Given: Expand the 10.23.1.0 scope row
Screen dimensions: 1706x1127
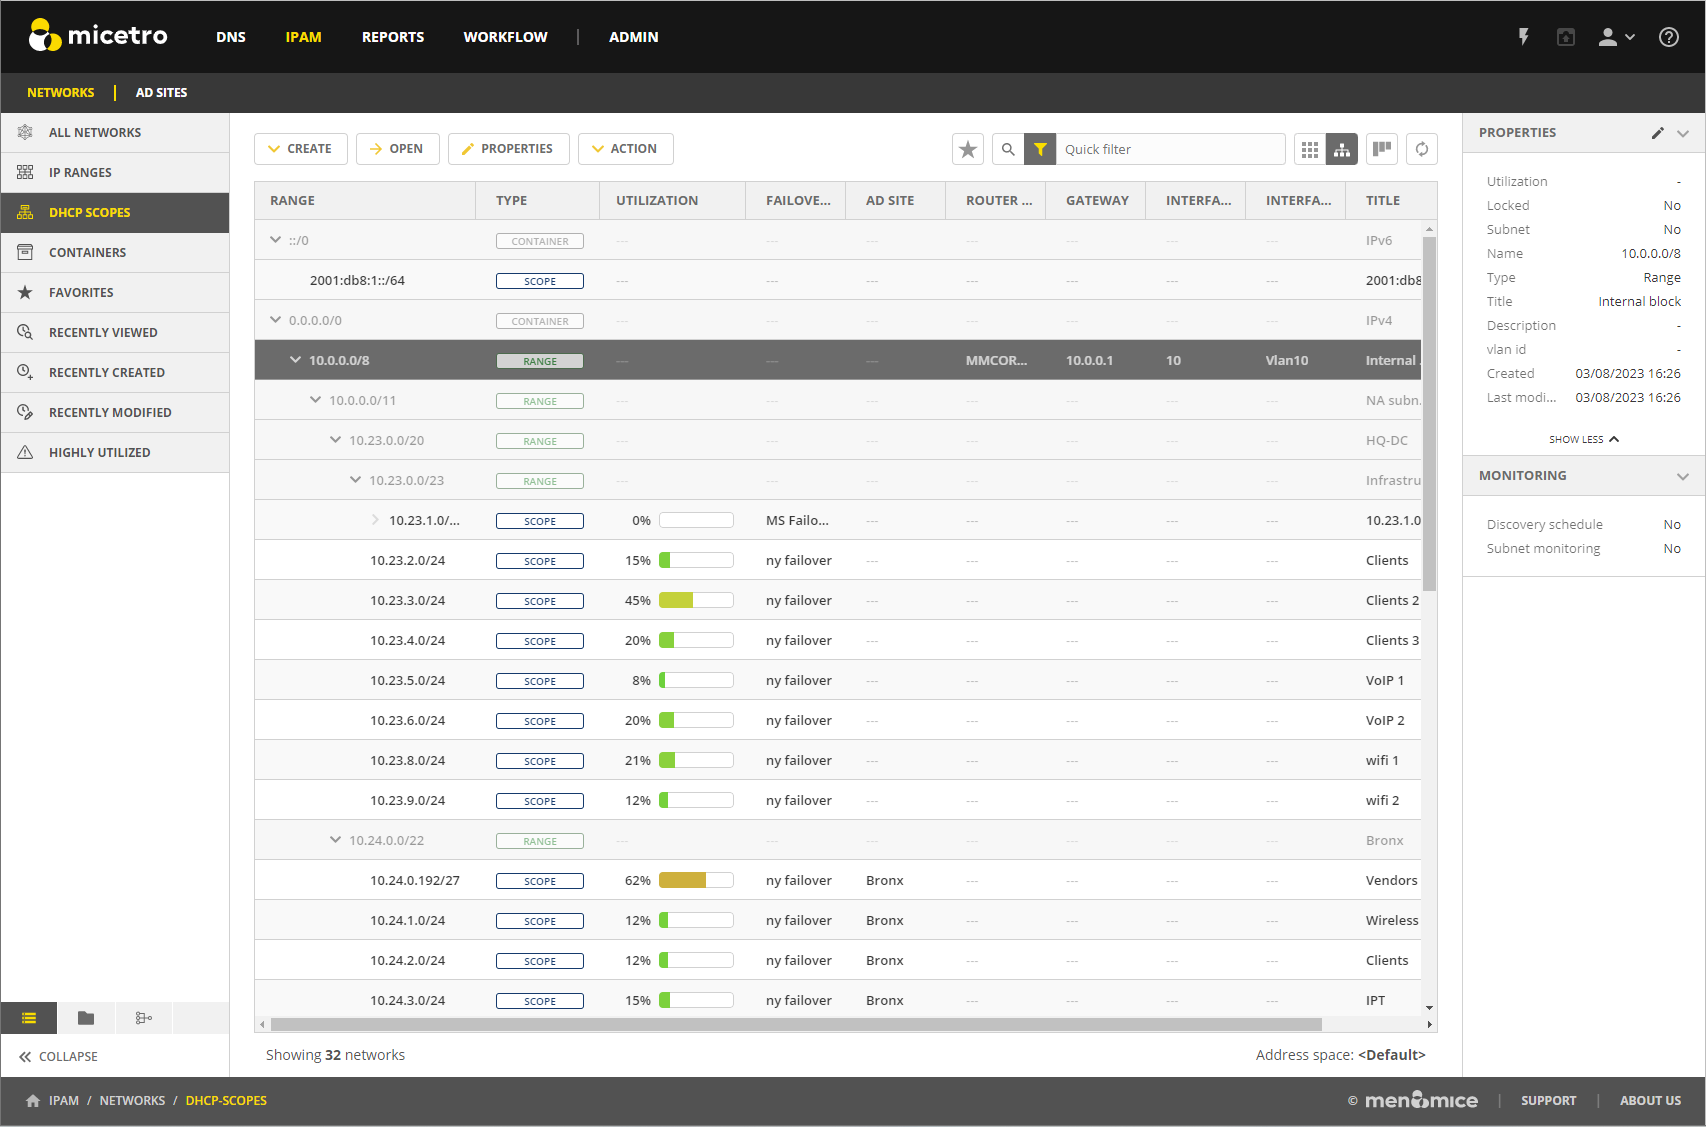Looking at the screenshot, I should 375,520.
